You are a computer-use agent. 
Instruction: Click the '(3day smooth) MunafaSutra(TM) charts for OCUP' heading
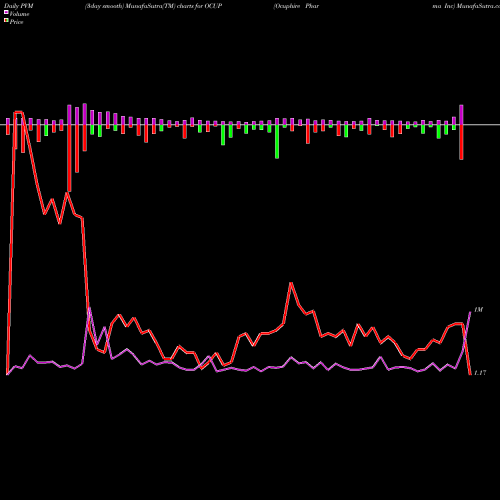pyautogui.click(x=153, y=6)
